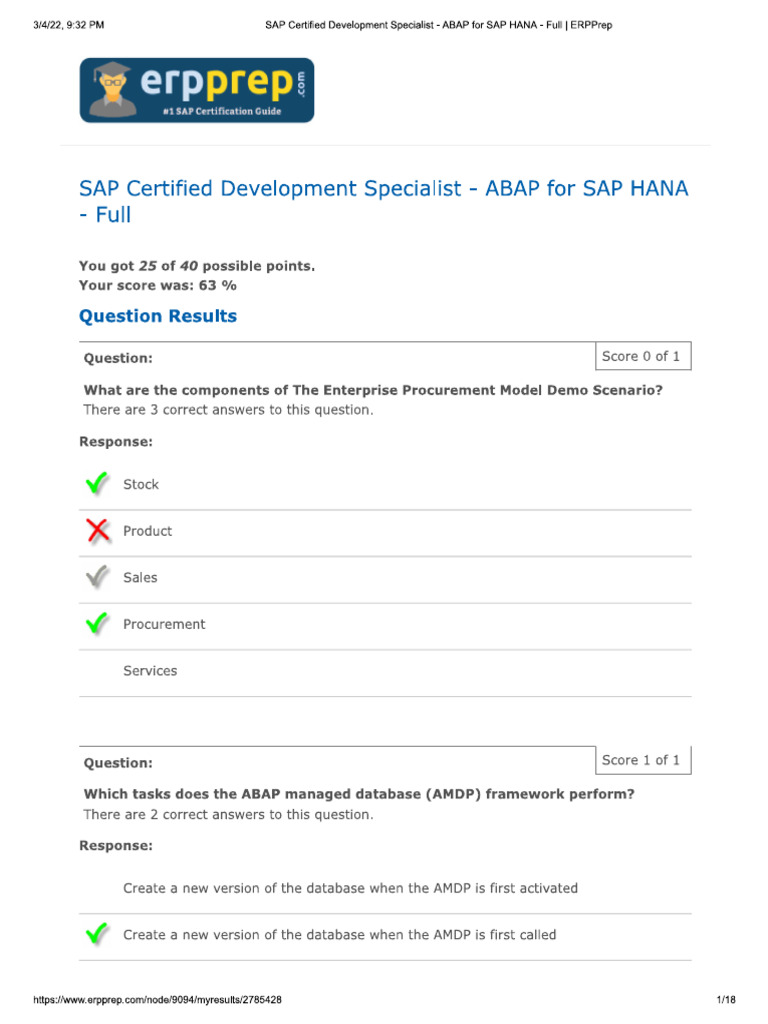This screenshot has height=1024, width=768.
Task: Click the AMDP framework question text
Action: pyautogui.click(x=359, y=794)
